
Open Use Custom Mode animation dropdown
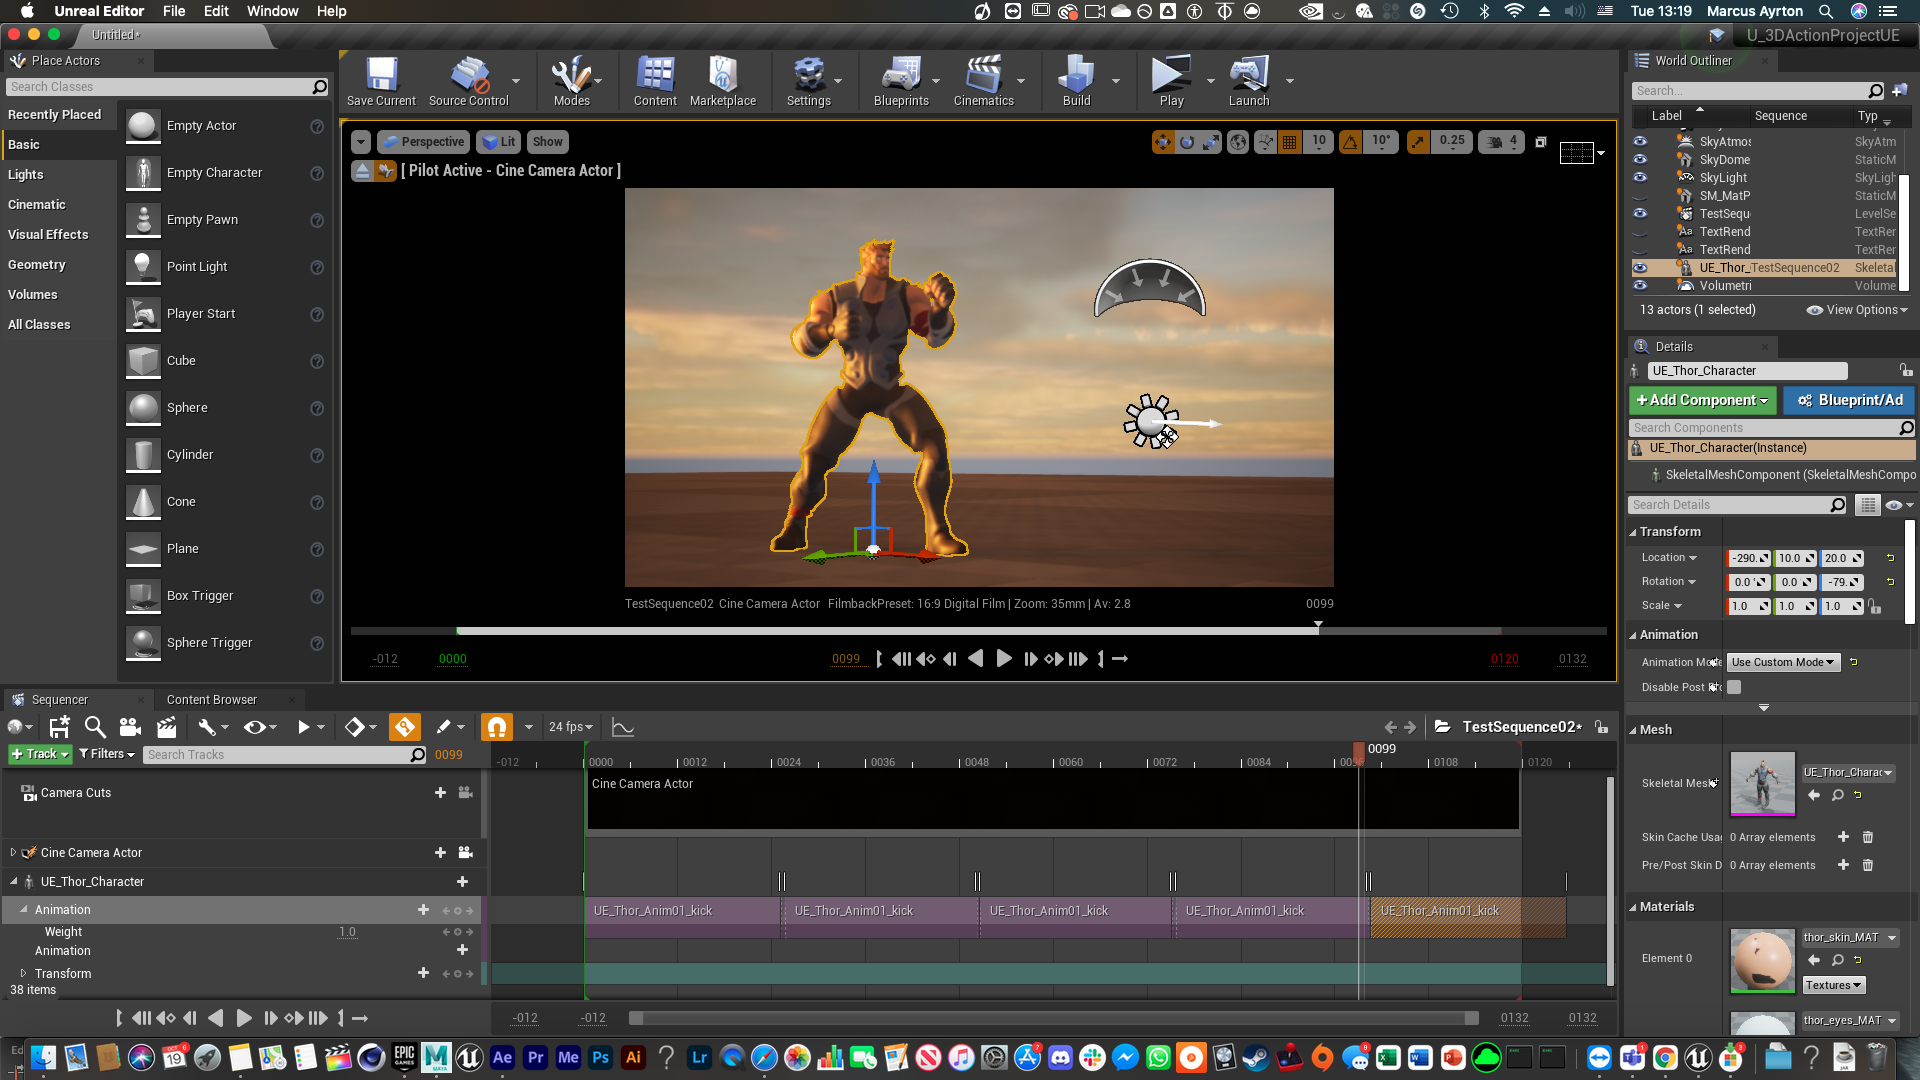1783,662
